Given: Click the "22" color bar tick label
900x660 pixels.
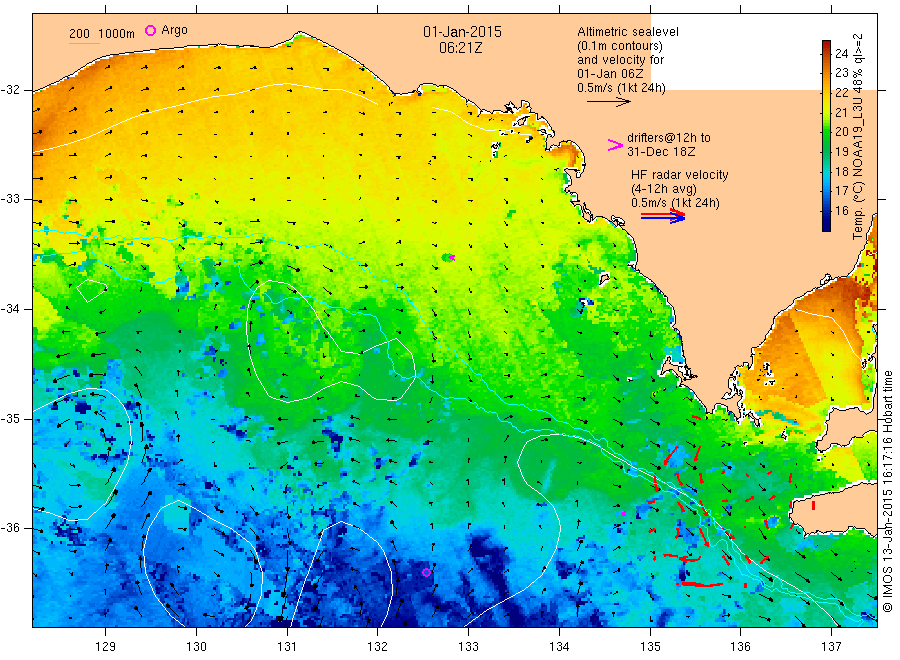Looking at the screenshot, I should click(x=841, y=92).
